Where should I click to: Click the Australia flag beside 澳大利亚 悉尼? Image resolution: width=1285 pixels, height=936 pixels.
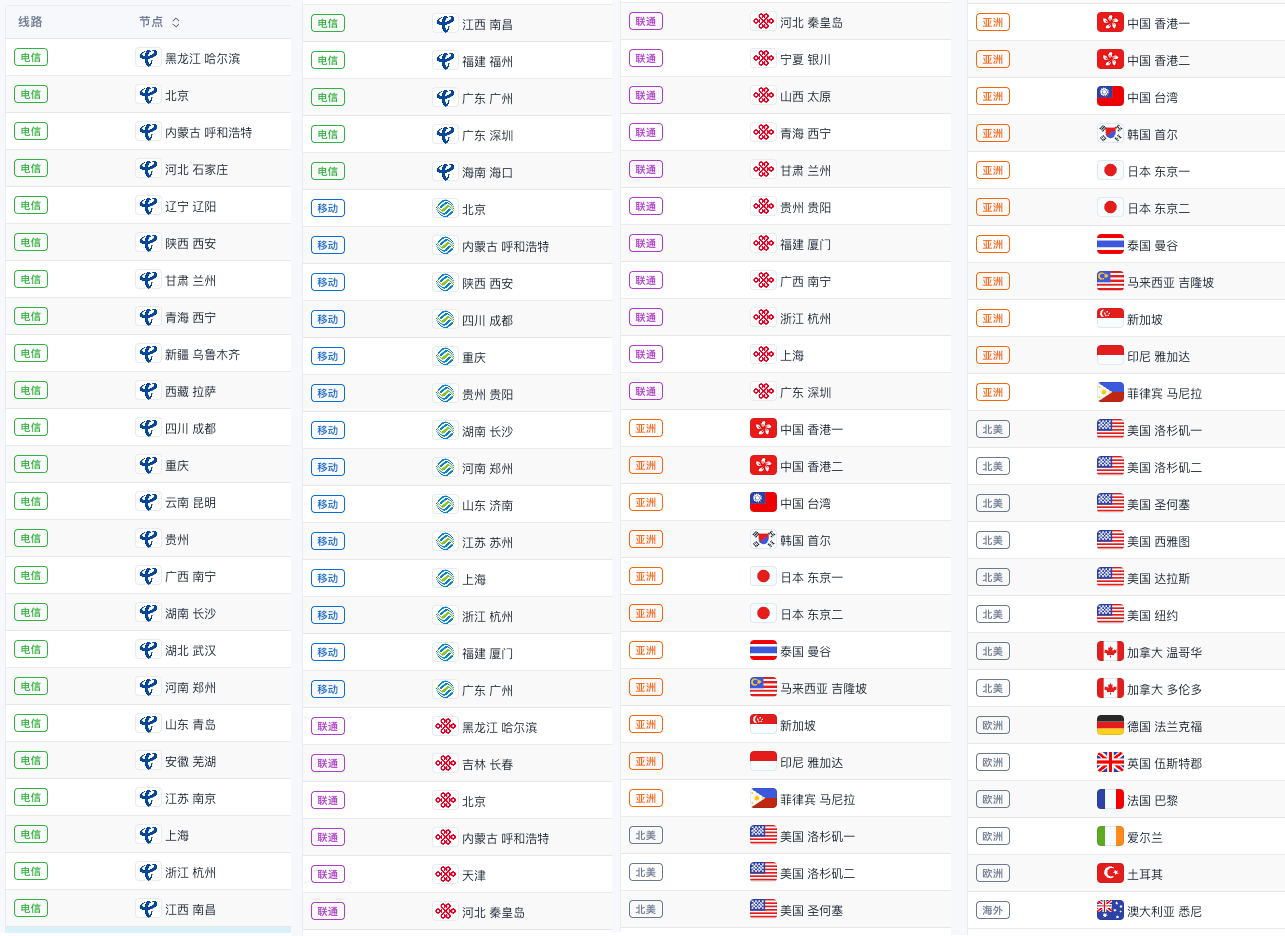pyautogui.click(x=1110, y=910)
